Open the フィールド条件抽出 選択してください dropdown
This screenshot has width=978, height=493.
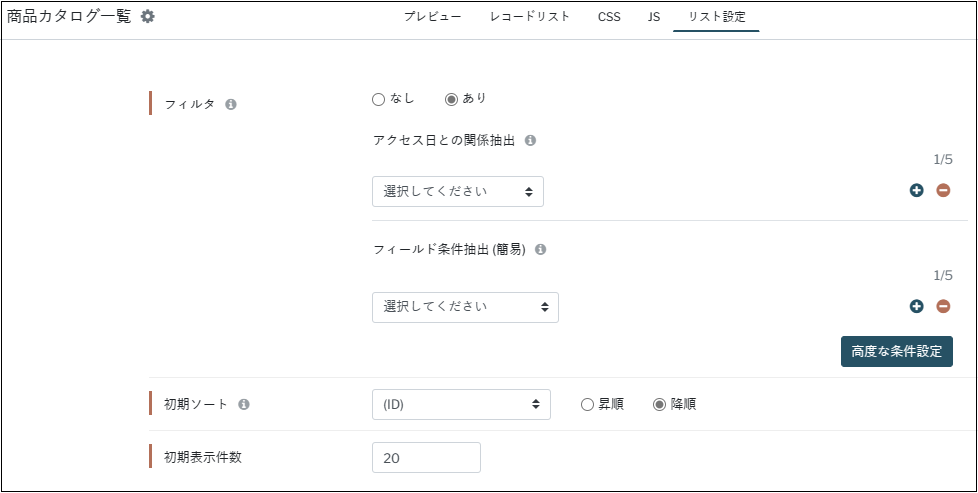tap(465, 307)
